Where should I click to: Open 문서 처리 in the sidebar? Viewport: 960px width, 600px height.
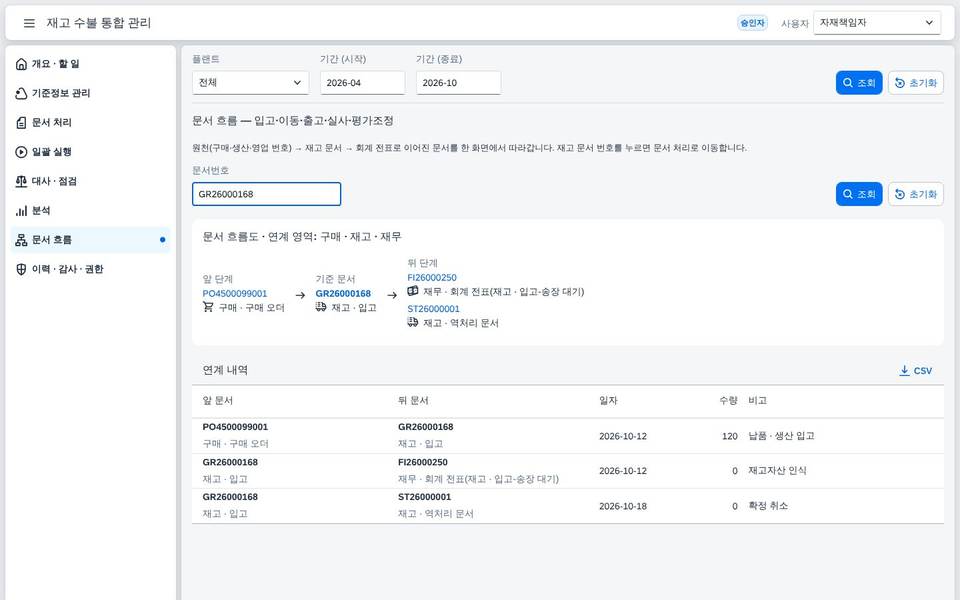tap(91, 122)
